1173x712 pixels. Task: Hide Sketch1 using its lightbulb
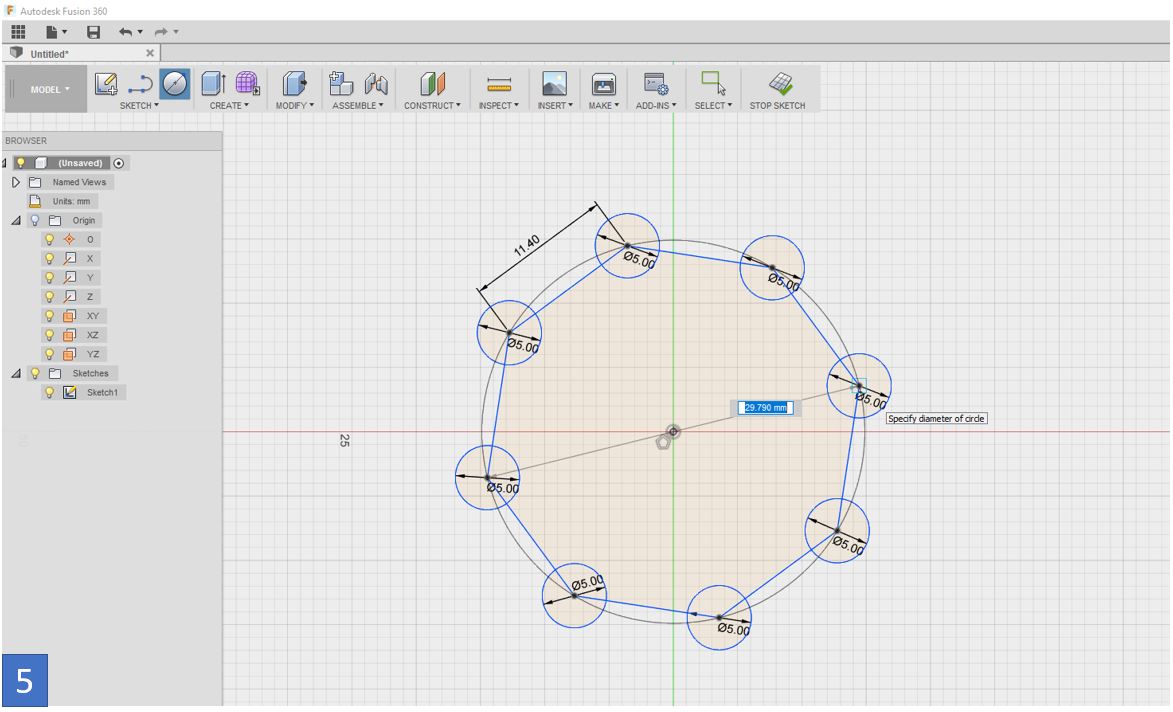point(49,393)
